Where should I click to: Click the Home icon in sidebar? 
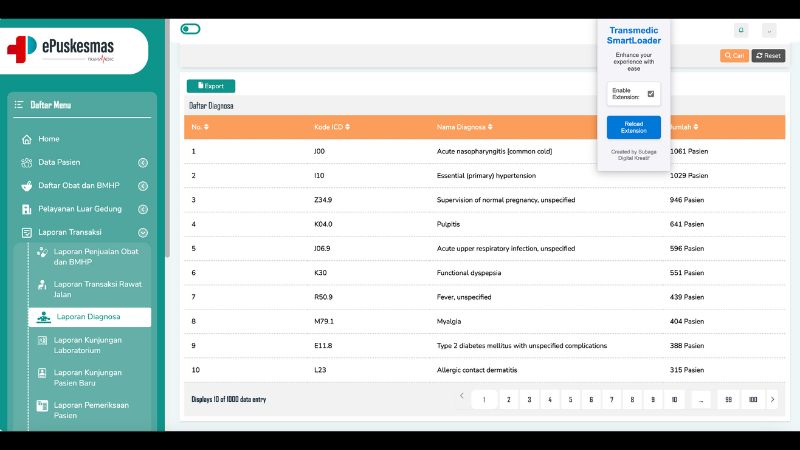click(x=27, y=139)
